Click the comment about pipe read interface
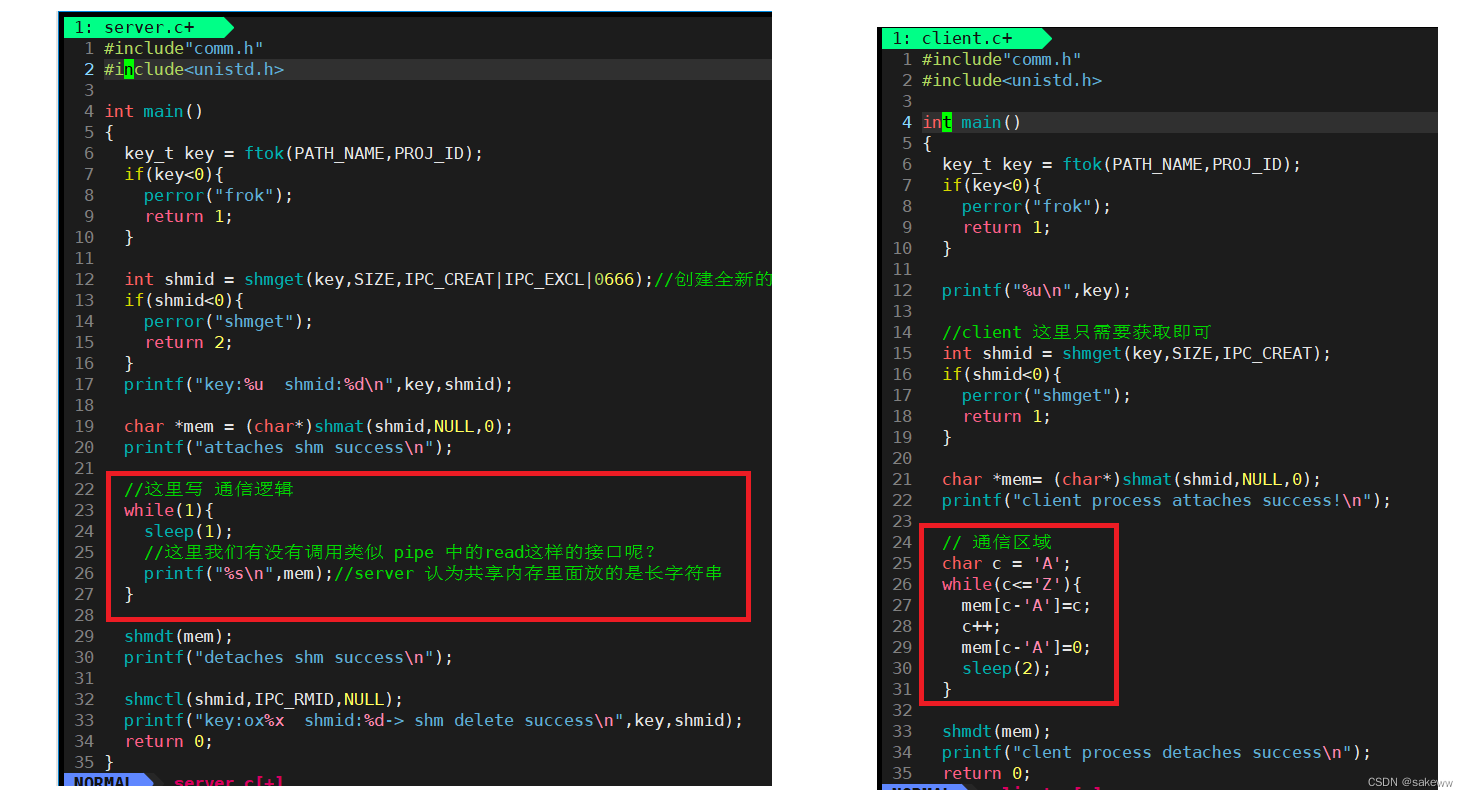The image size is (1468, 797). (x=400, y=552)
